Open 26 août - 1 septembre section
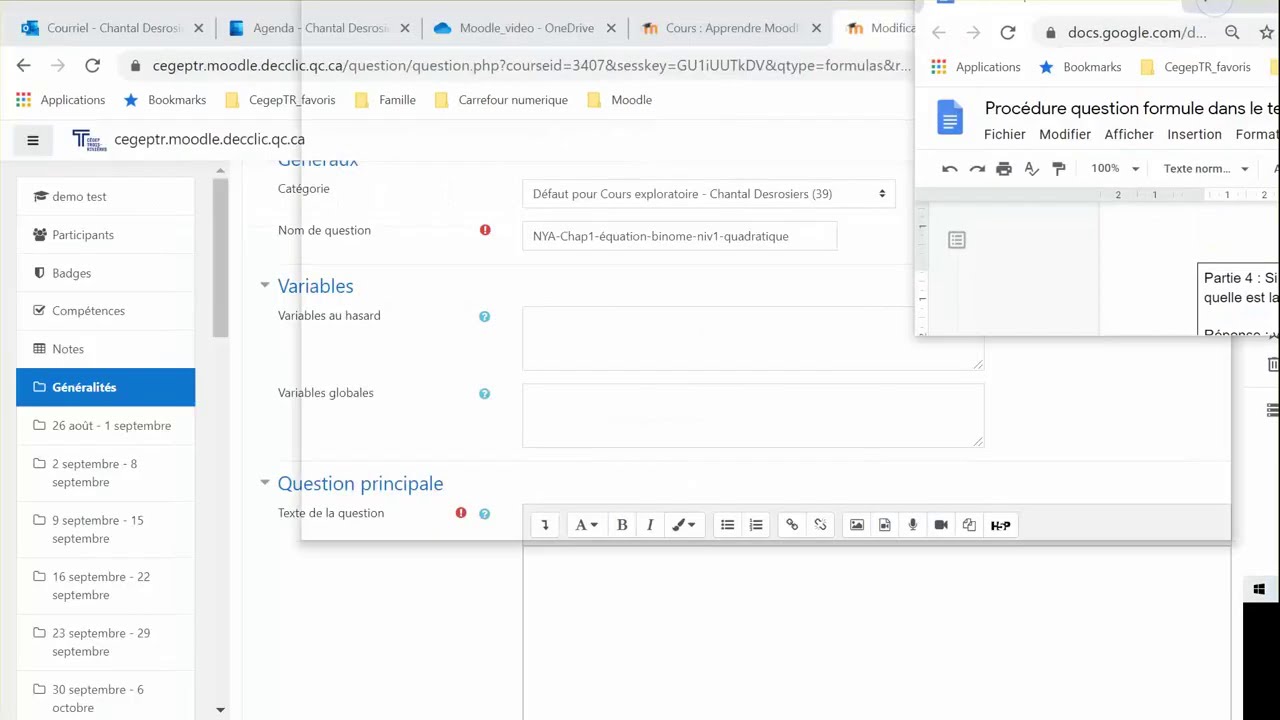1280x720 pixels. 106,426
